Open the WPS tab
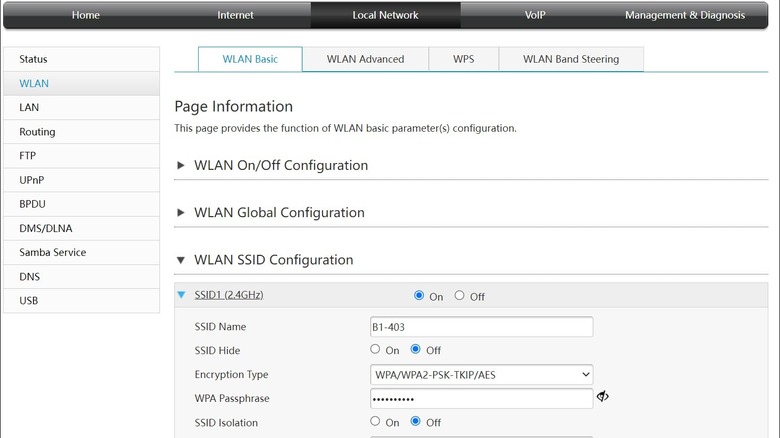 tap(463, 59)
